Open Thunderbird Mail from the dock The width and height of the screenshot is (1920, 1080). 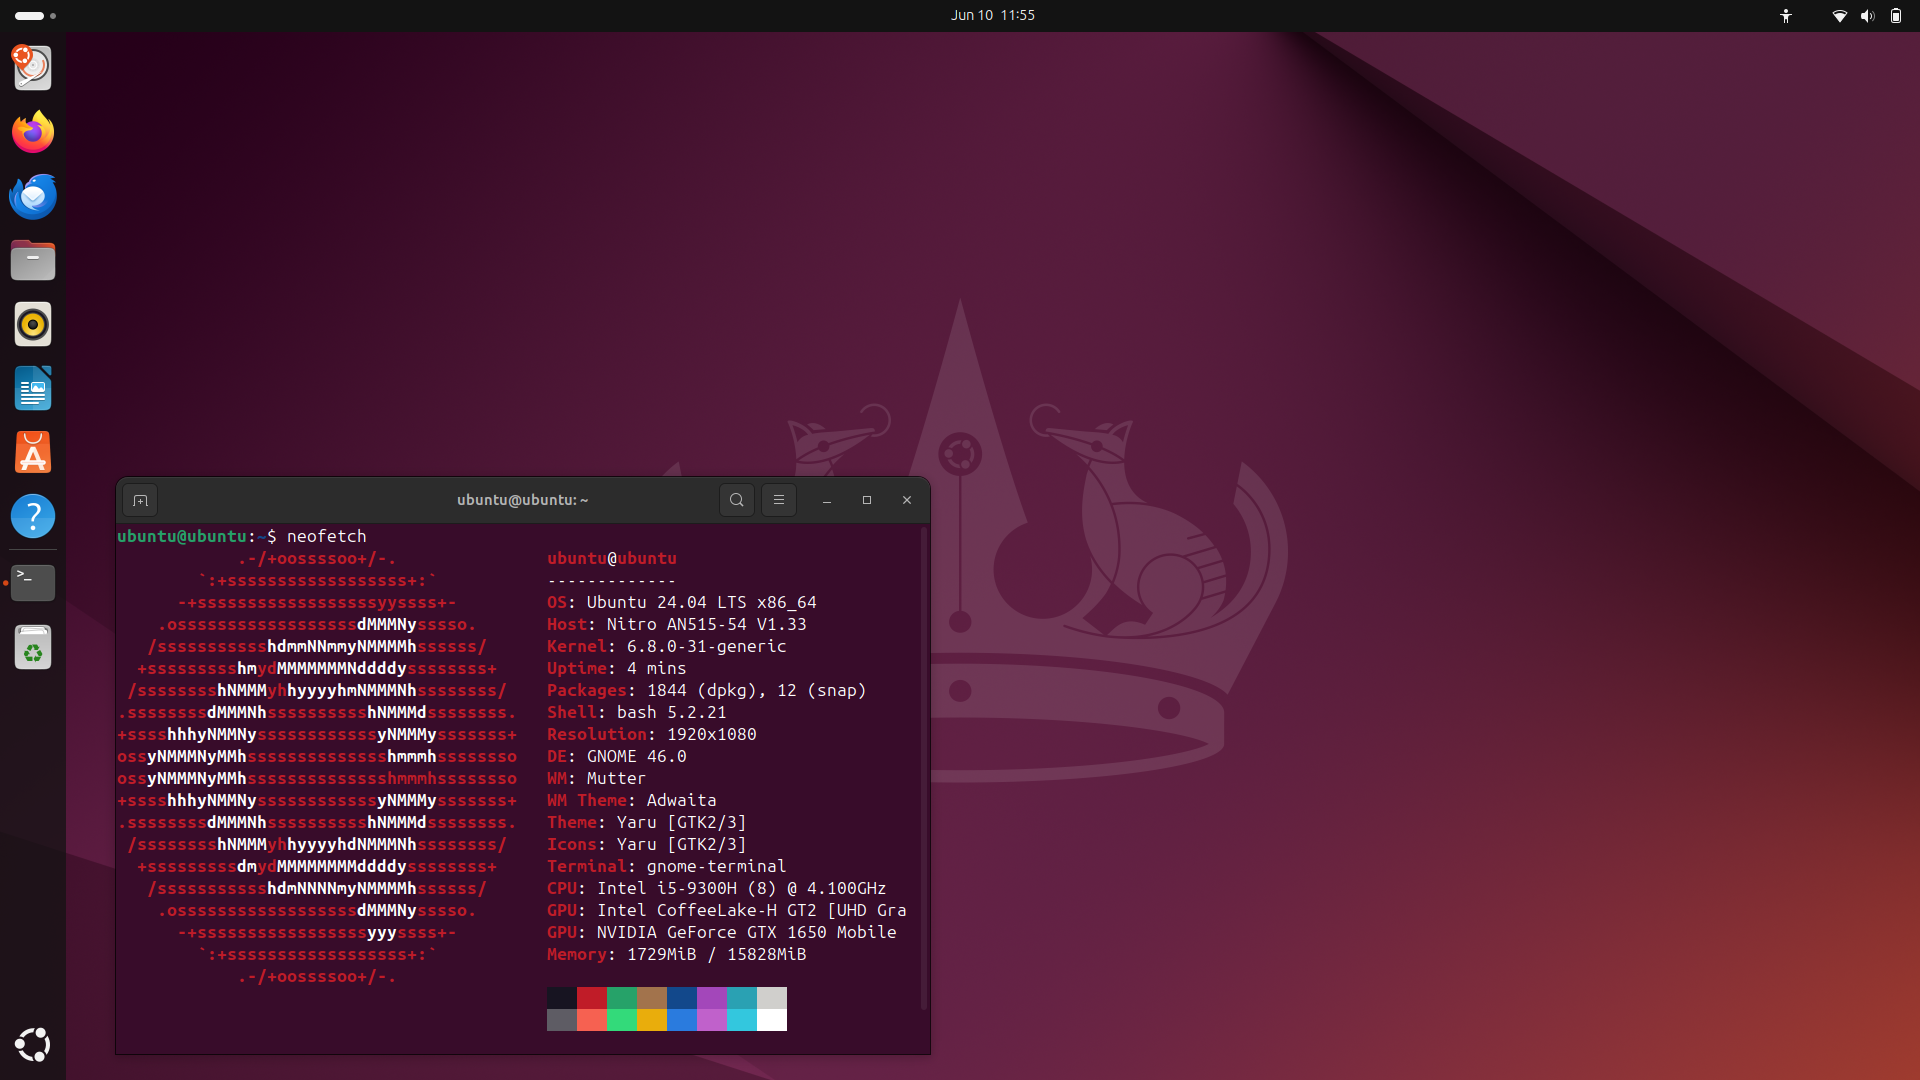coord(33,196)
